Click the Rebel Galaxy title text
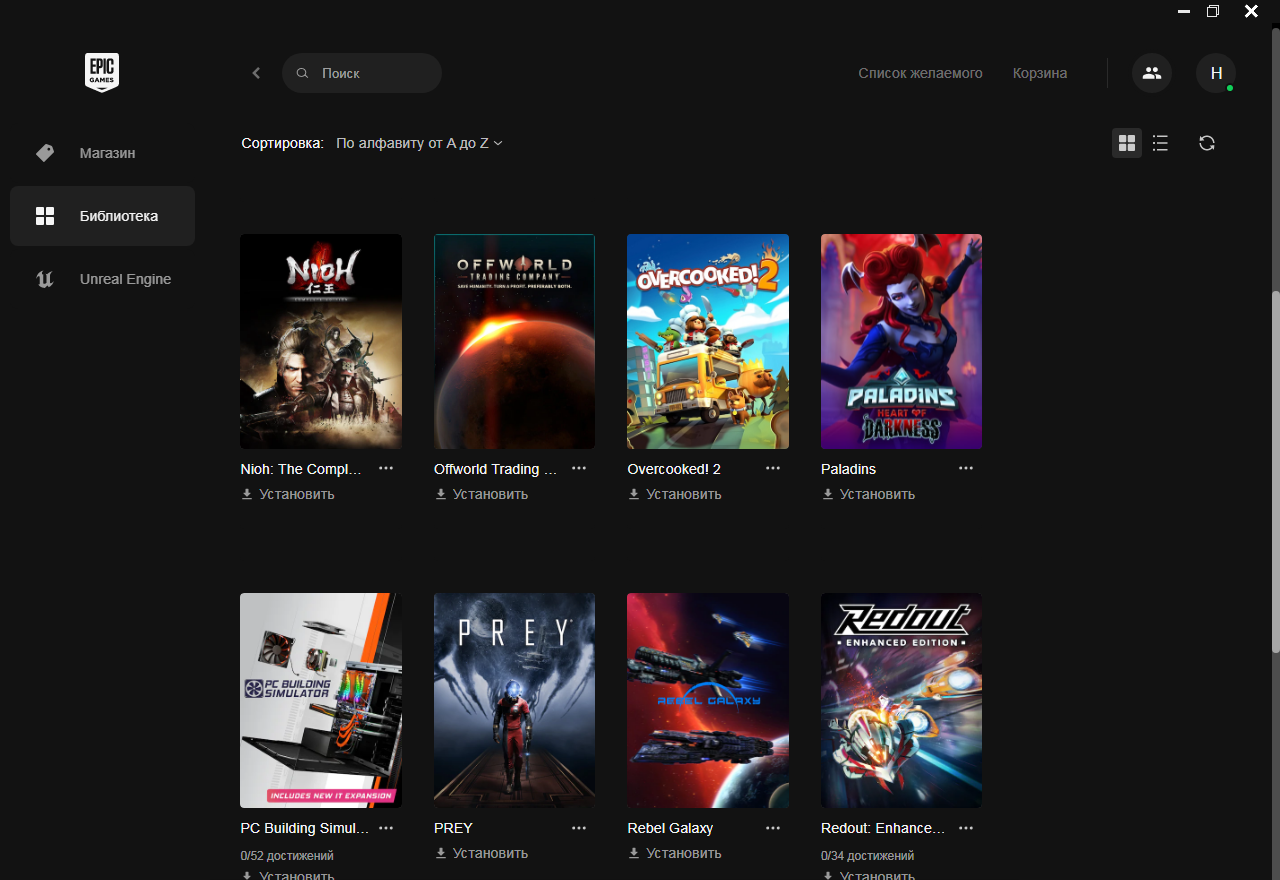Image resolution: width=1280 pixels, height=880 pixels. [x=670, y=828]
